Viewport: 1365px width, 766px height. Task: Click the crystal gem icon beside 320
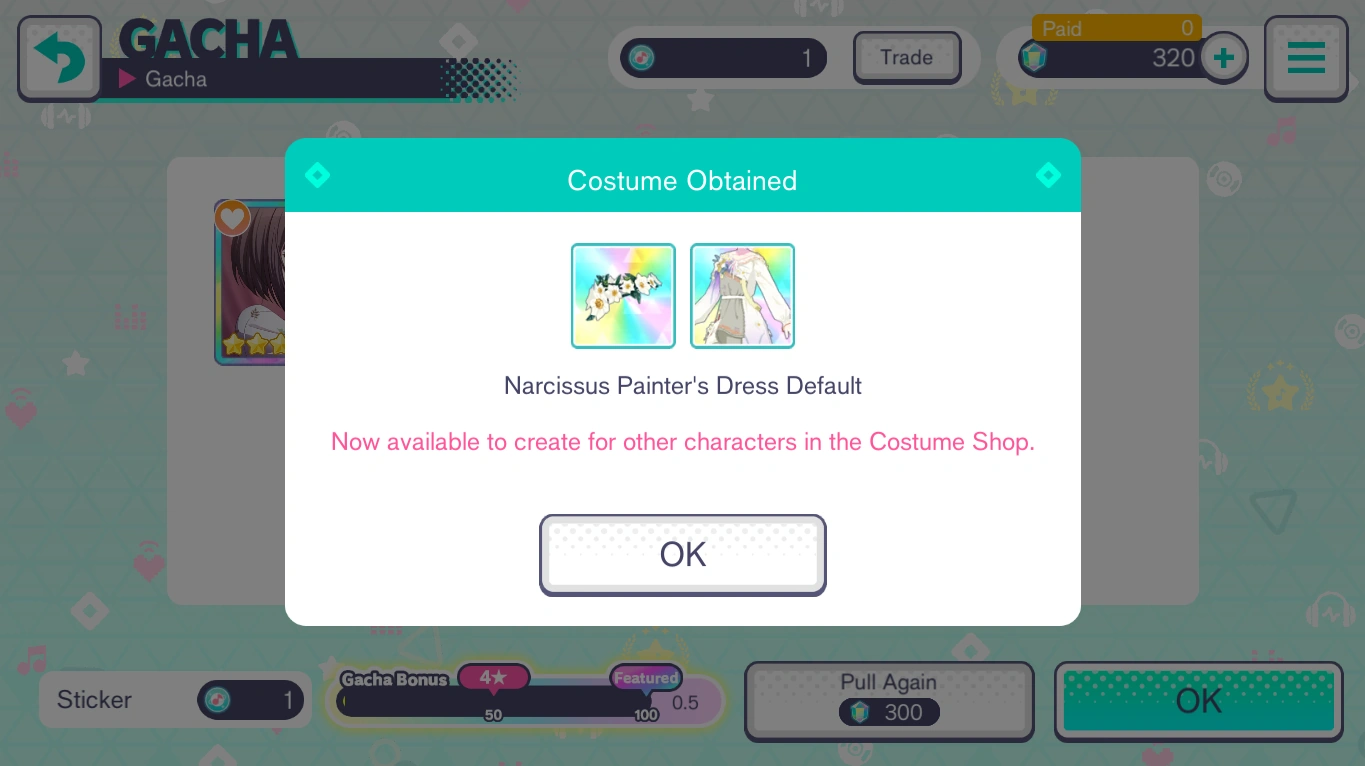(x=1034, y=58)
